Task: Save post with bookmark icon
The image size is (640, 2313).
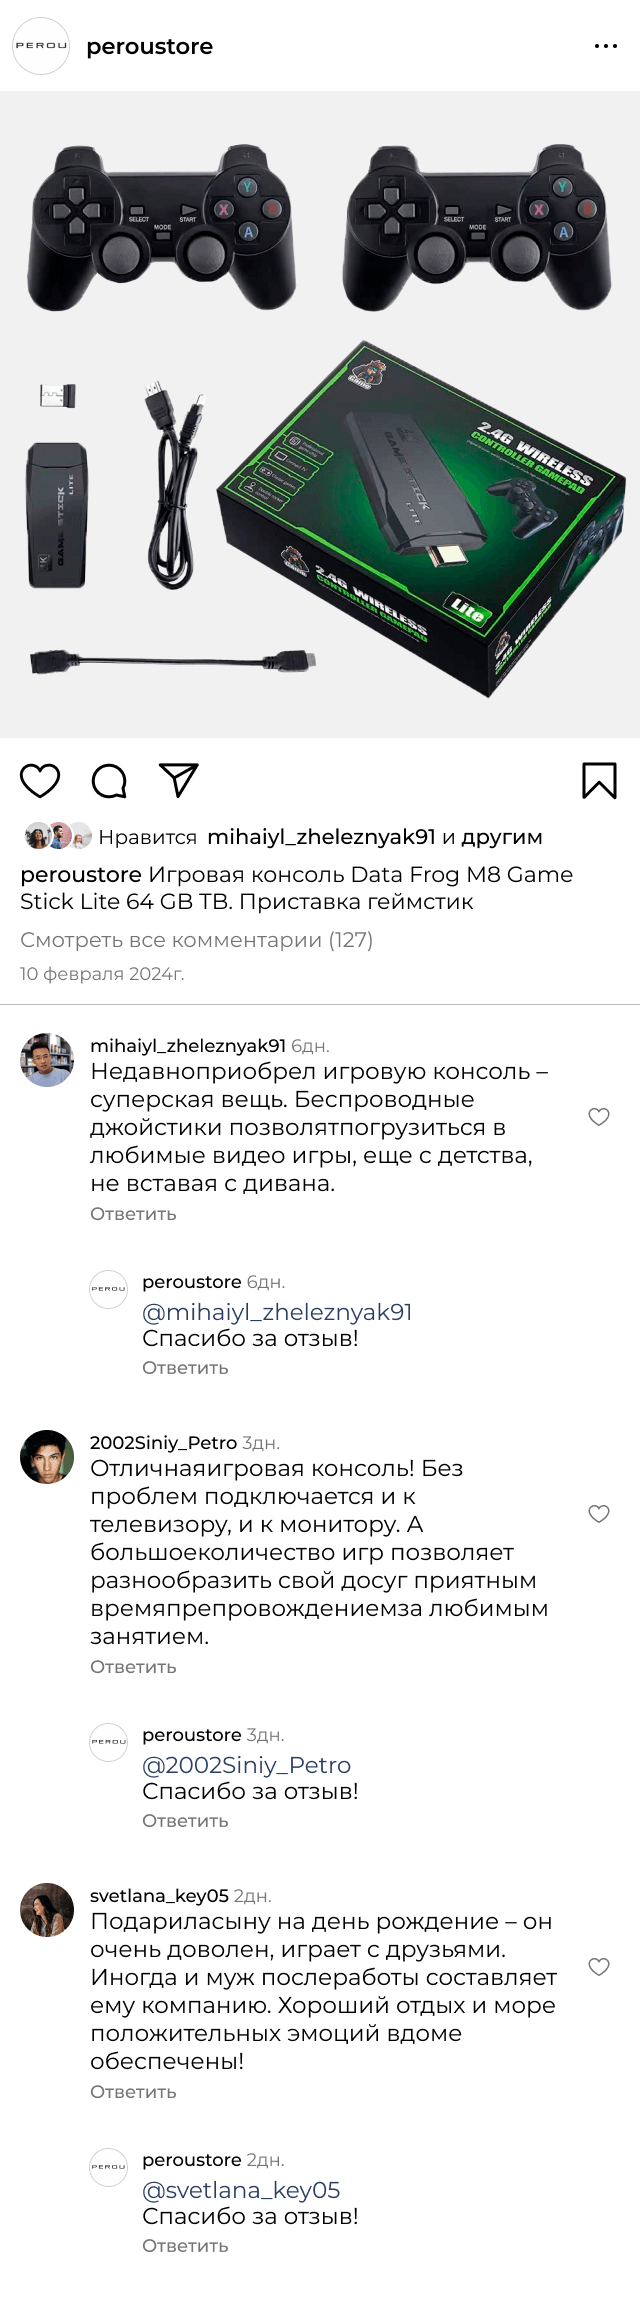Action: [x=599, y=781]
